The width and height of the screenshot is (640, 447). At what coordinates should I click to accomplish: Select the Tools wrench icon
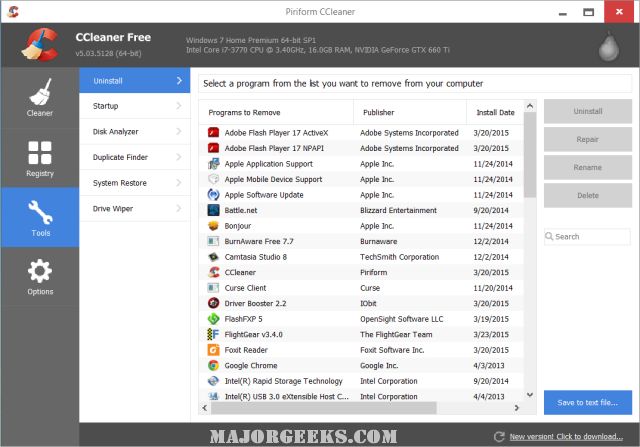pos(40,211)
